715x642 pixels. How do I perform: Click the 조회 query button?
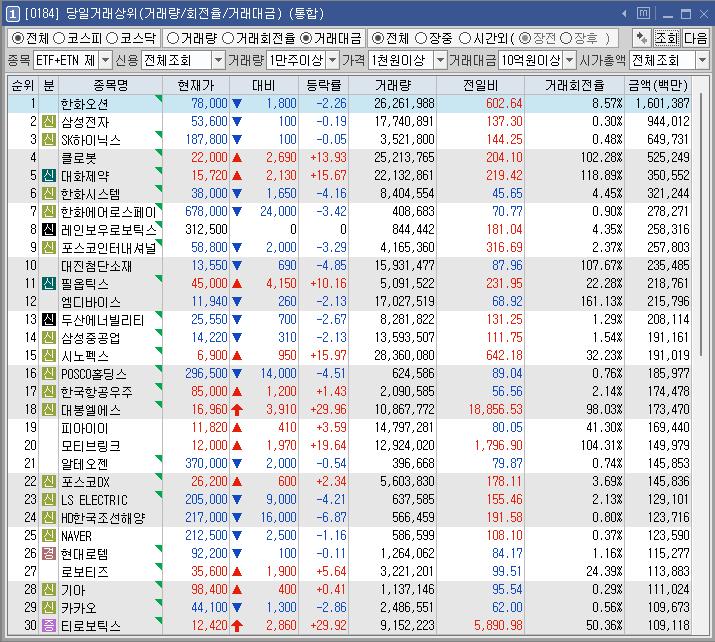pyautogui.click(x=666, y=38)
